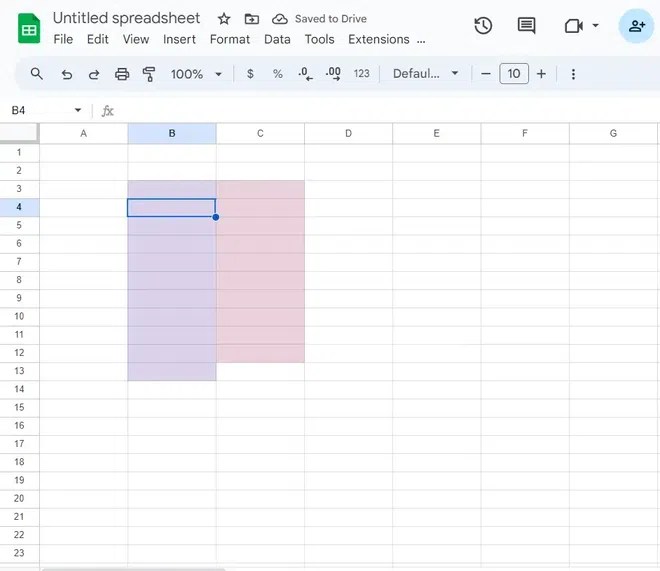Open the Extensions menu

pos(379,40)
